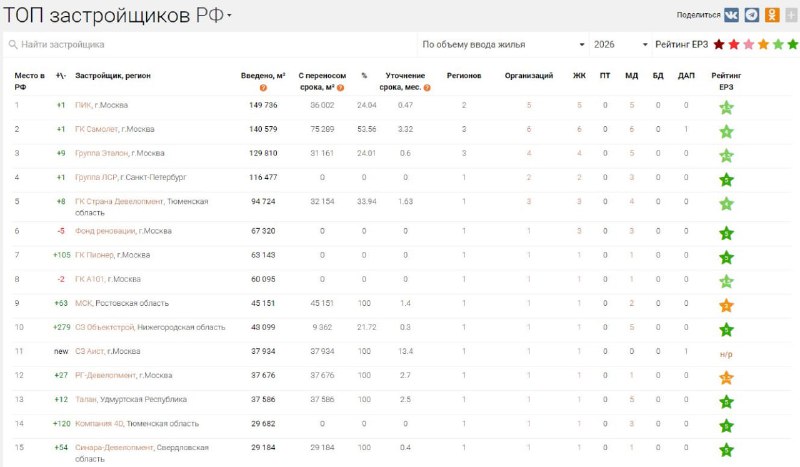
Task: Click Организаций column header
Action: [x=529, y=76]
